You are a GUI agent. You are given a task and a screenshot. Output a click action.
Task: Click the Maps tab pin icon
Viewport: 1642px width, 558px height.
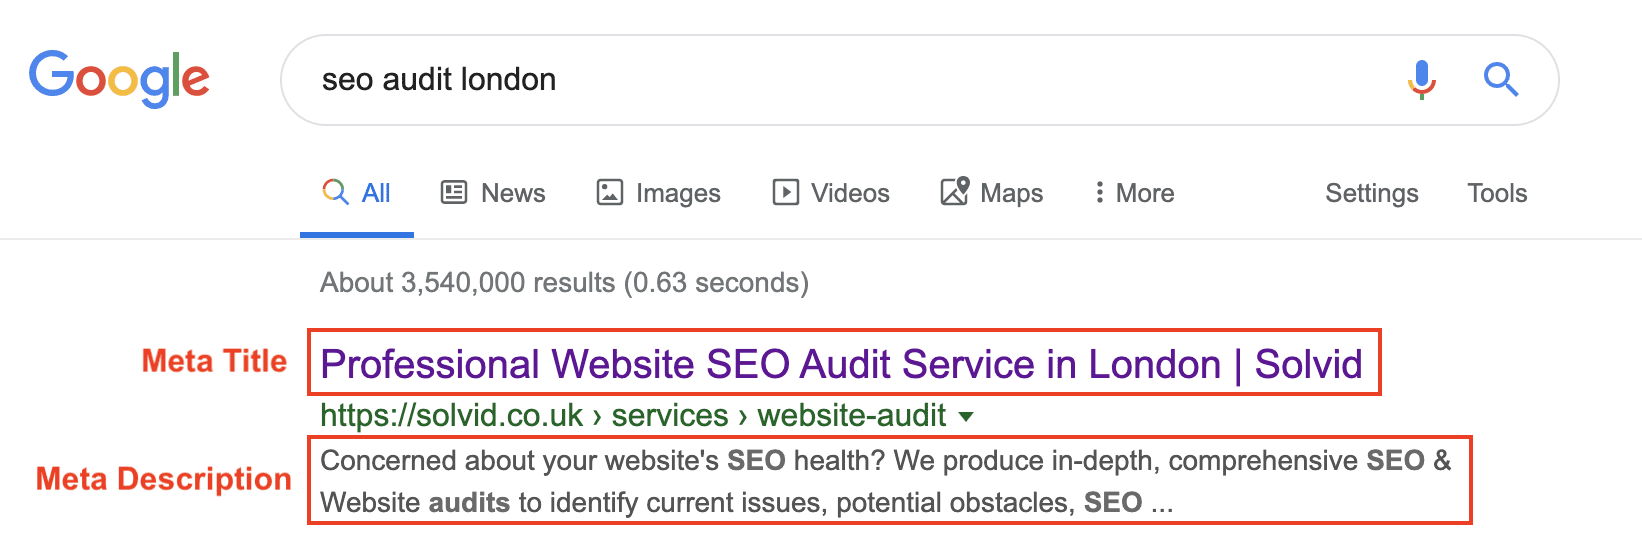pos(955,191)
